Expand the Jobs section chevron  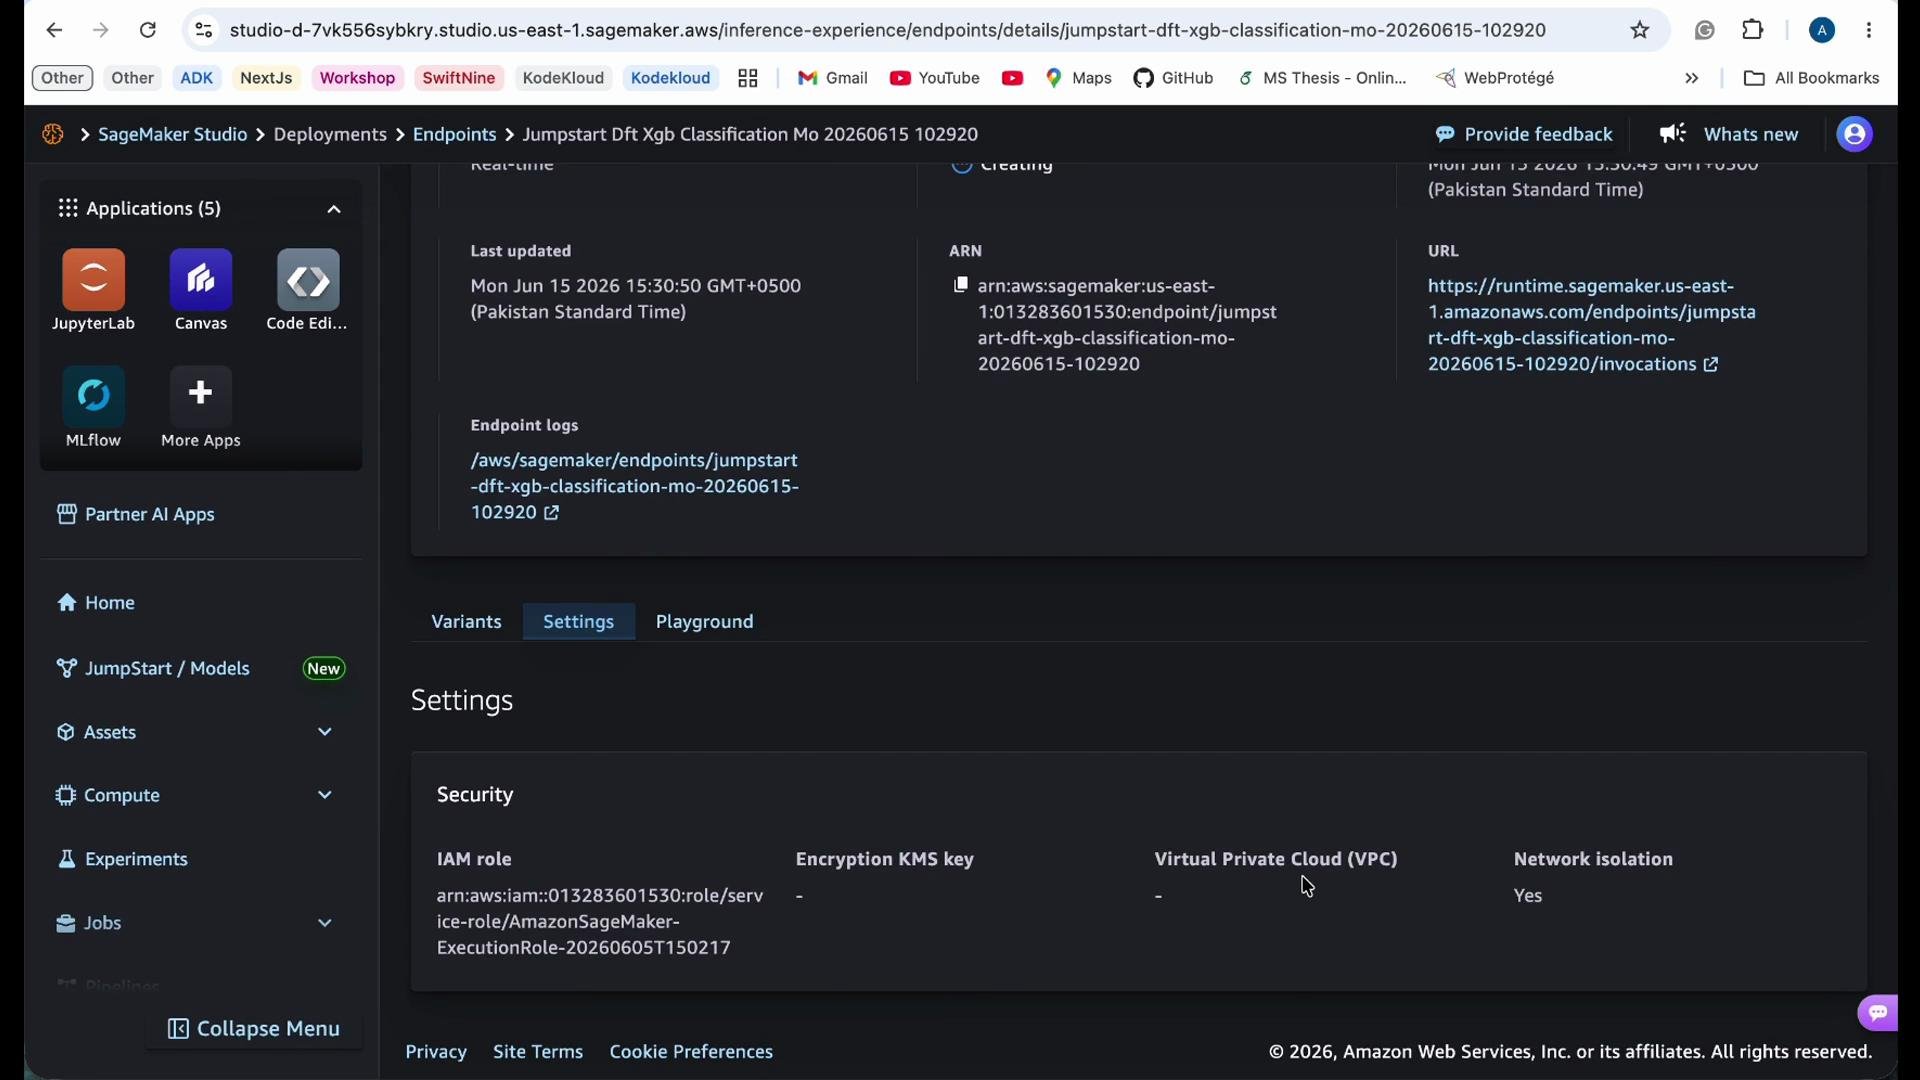tap(325, 924)
